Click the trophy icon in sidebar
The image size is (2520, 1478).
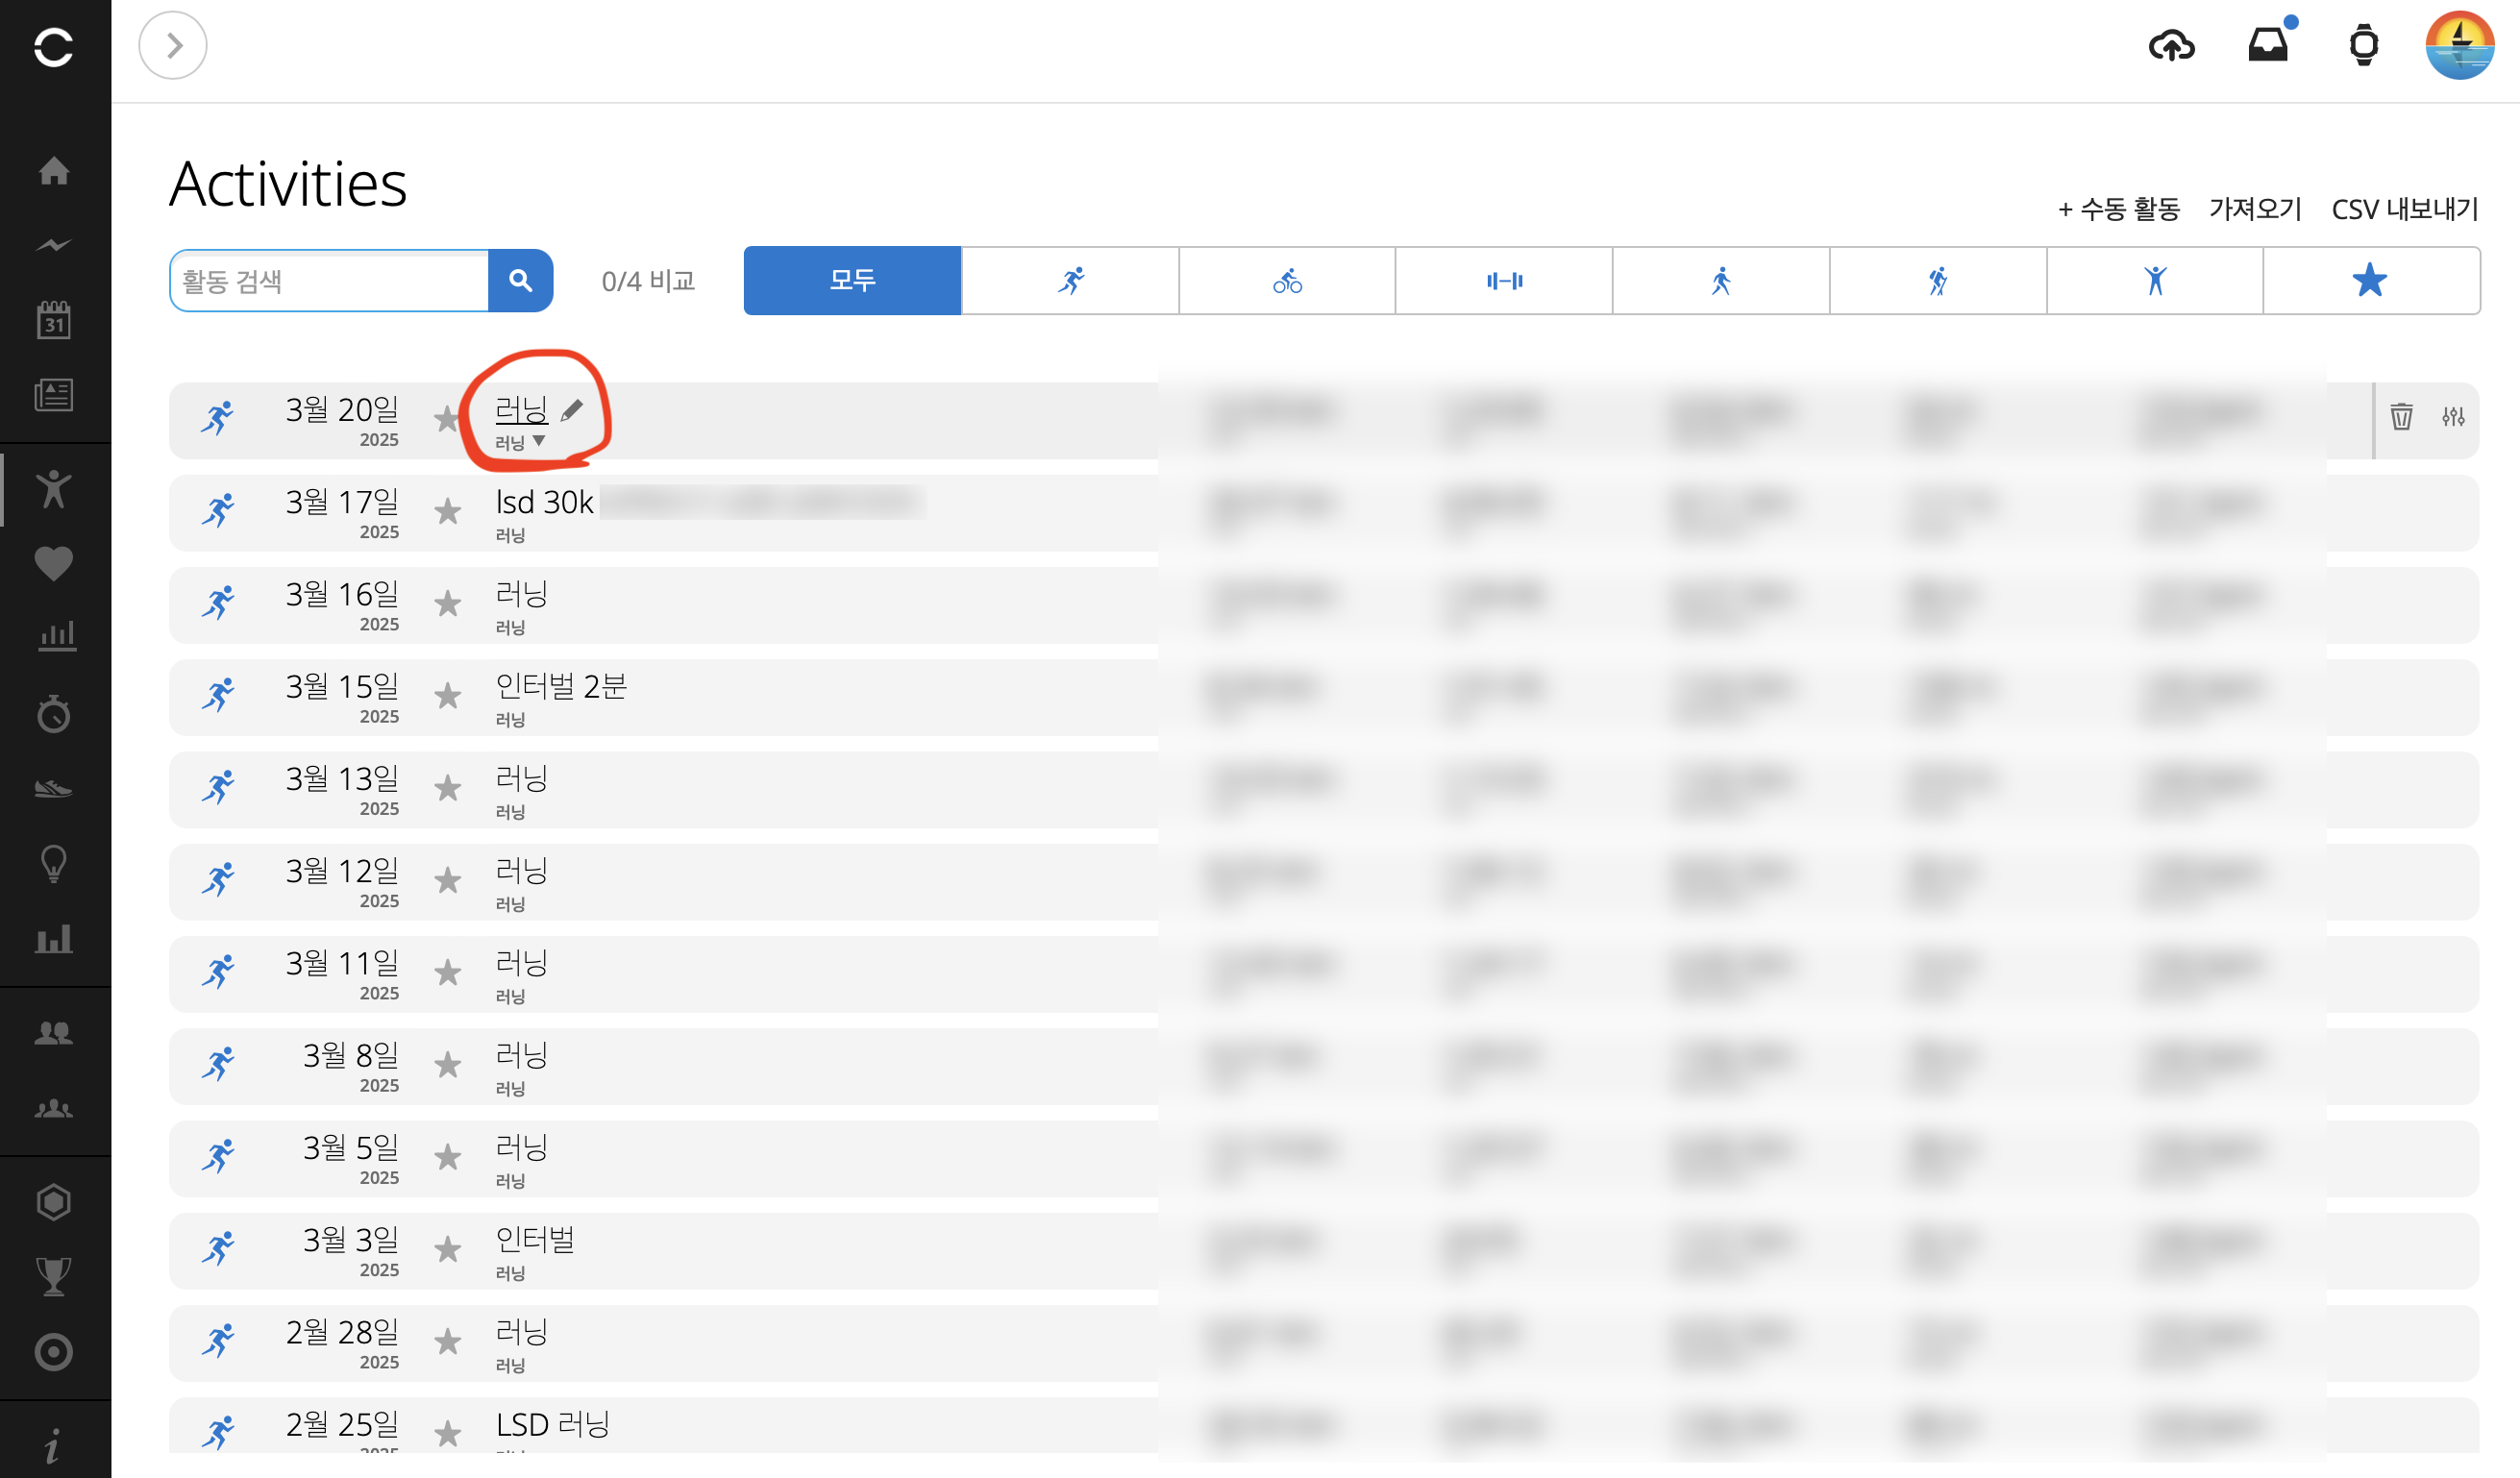click(54, 1276)
